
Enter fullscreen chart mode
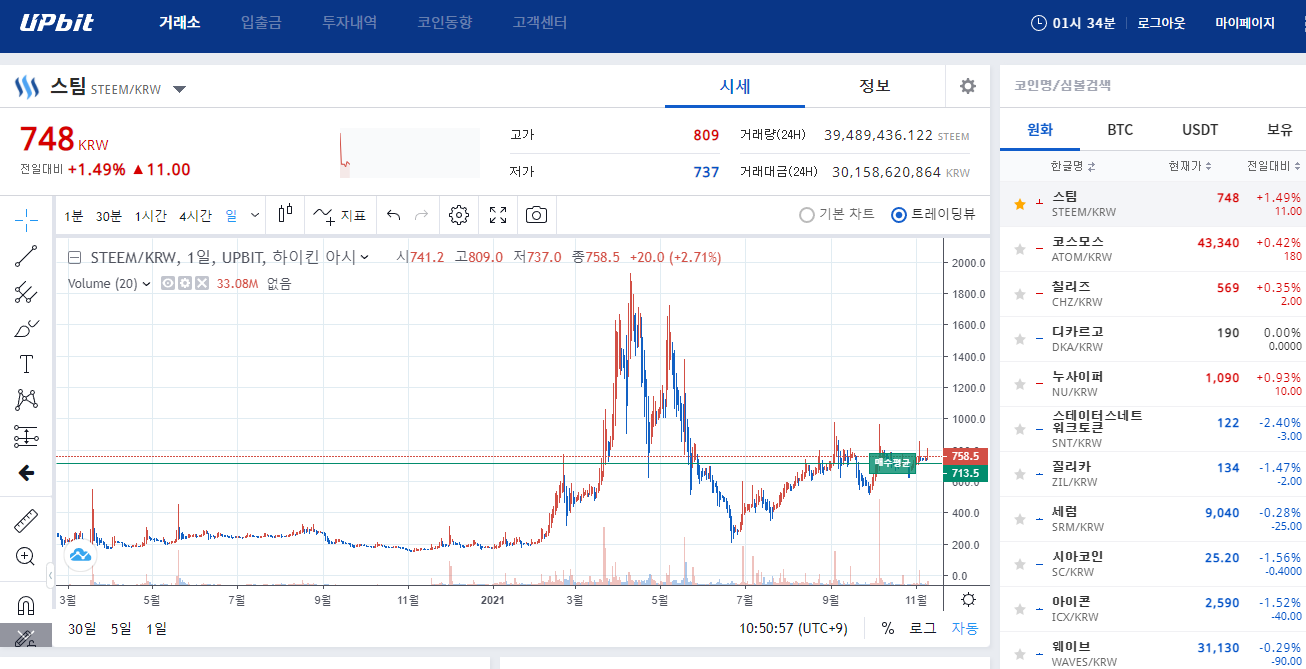(498, 215)
